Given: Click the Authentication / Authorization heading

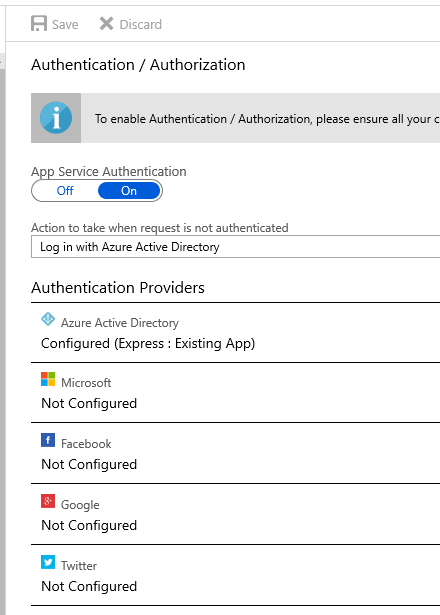Looking at the screenshot, I should coord(138,65).
